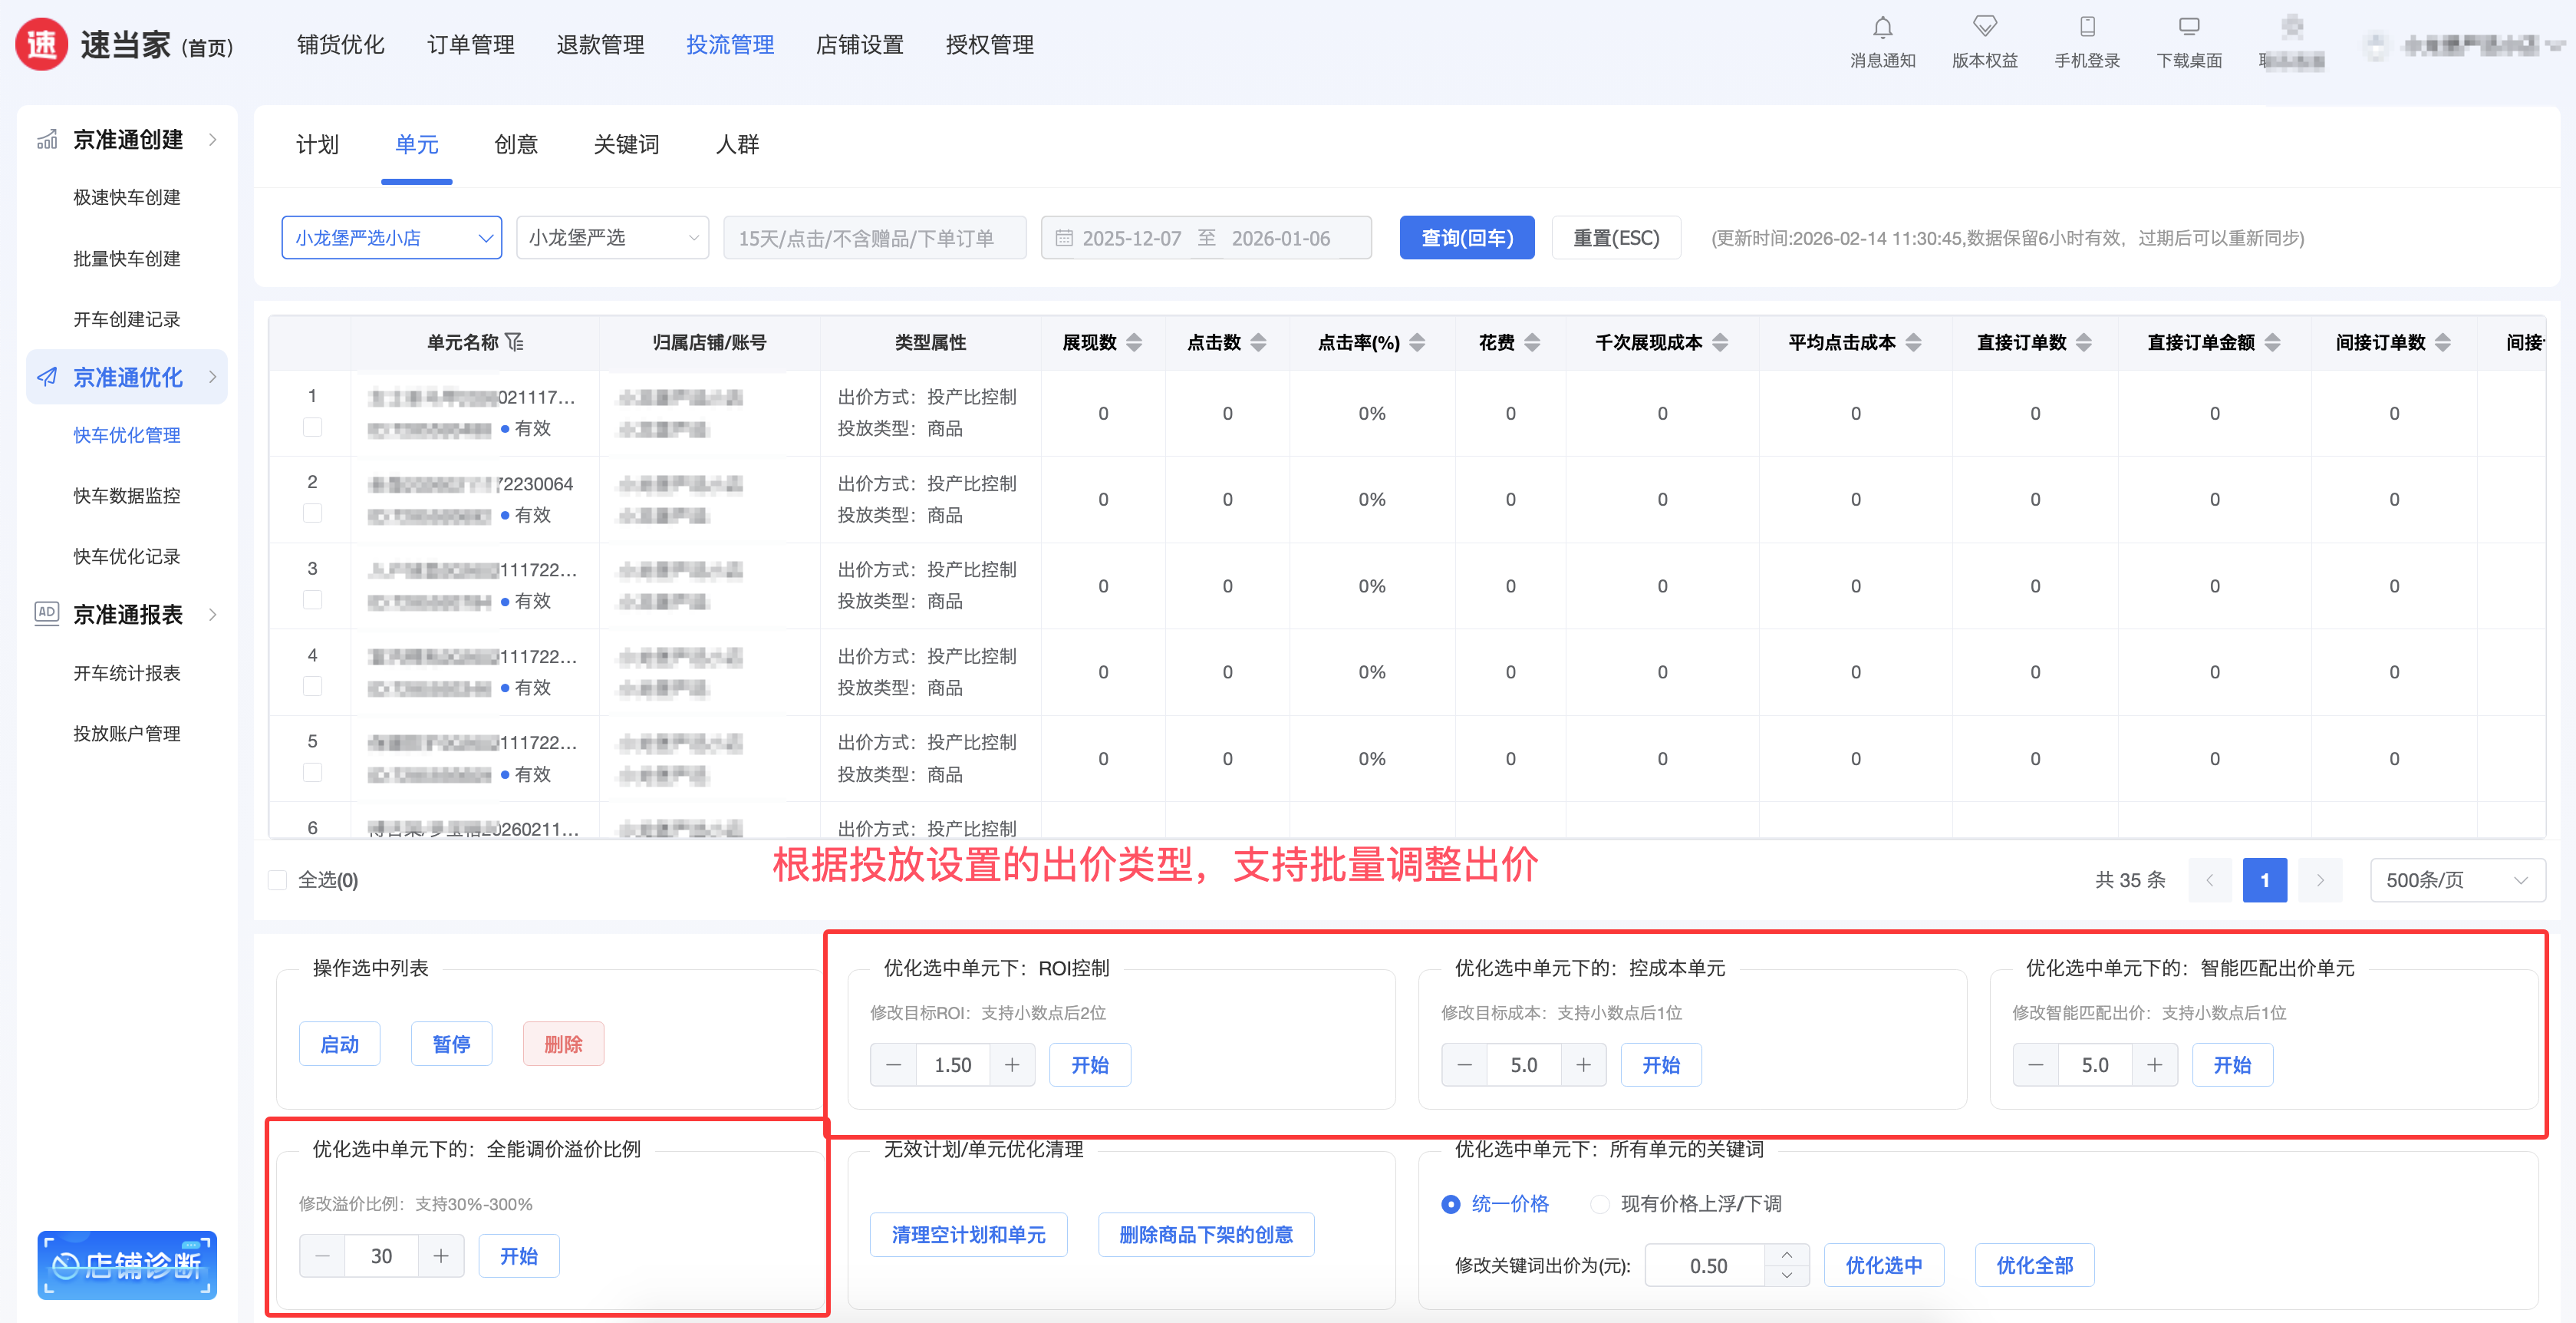
Task: Expand the 京准通报表 sidebar section
Action: click(x=127, y=614)
